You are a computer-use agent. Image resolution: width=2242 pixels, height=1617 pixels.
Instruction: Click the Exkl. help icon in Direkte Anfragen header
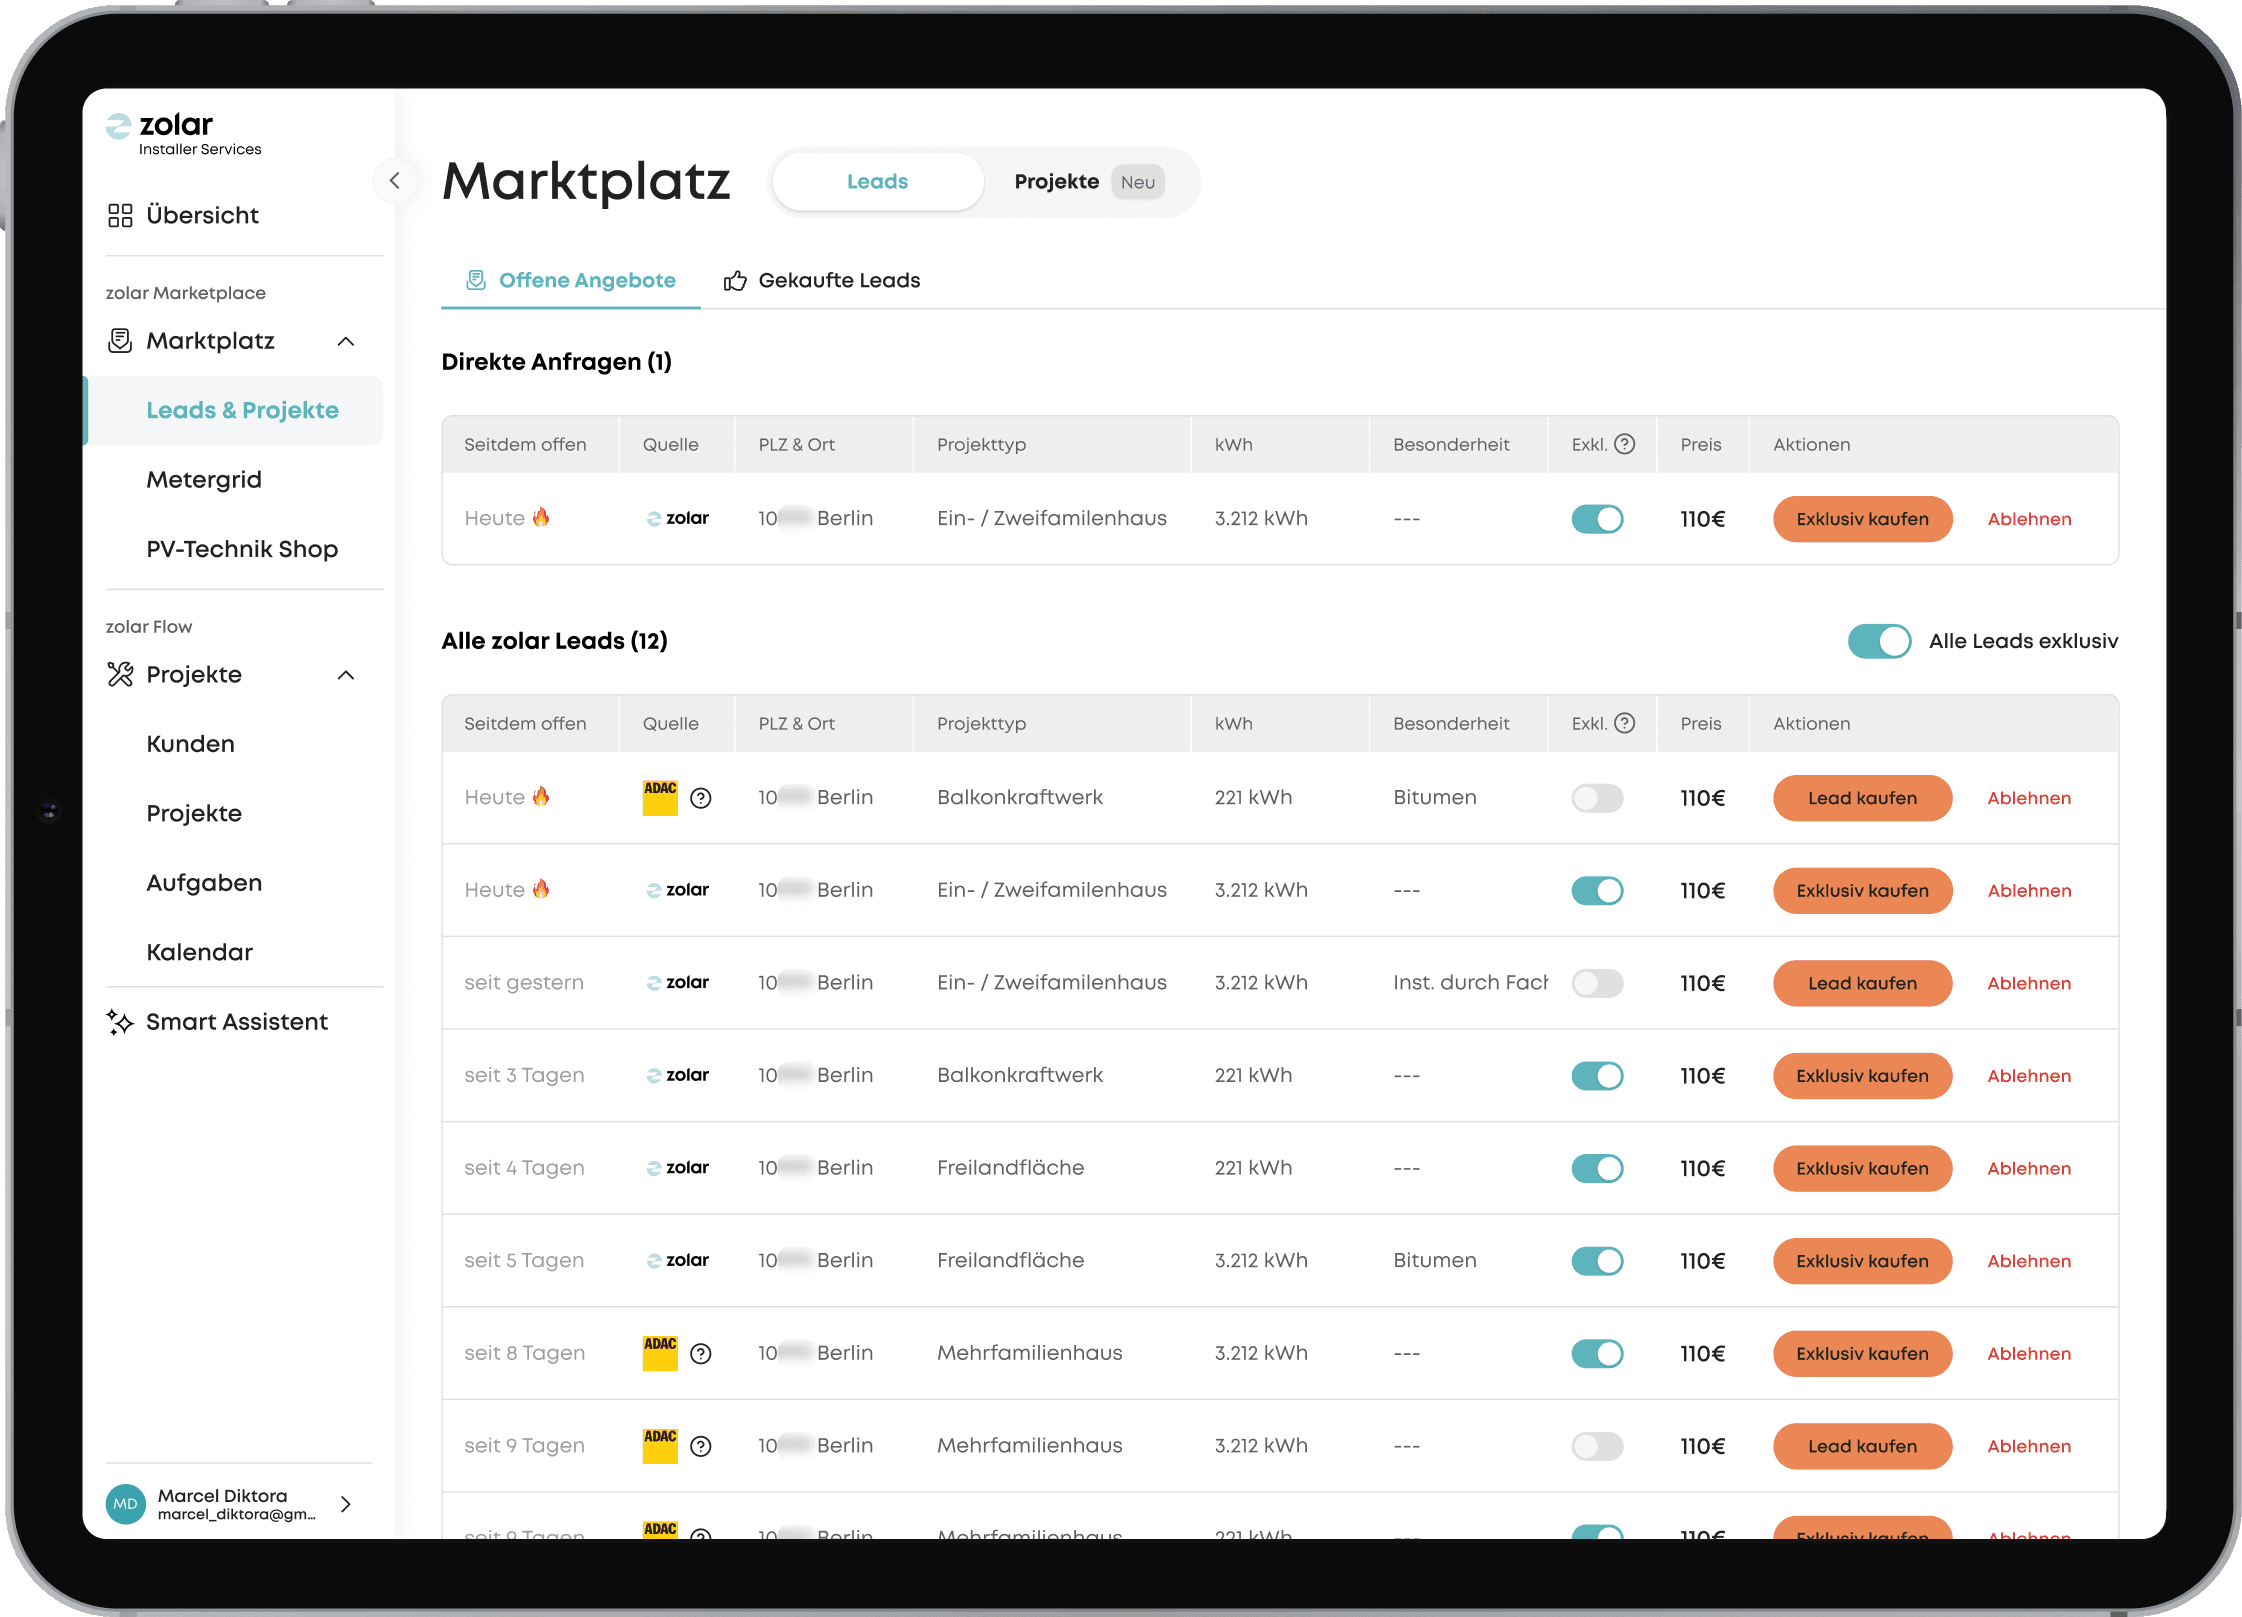[x=1625, y=444]
